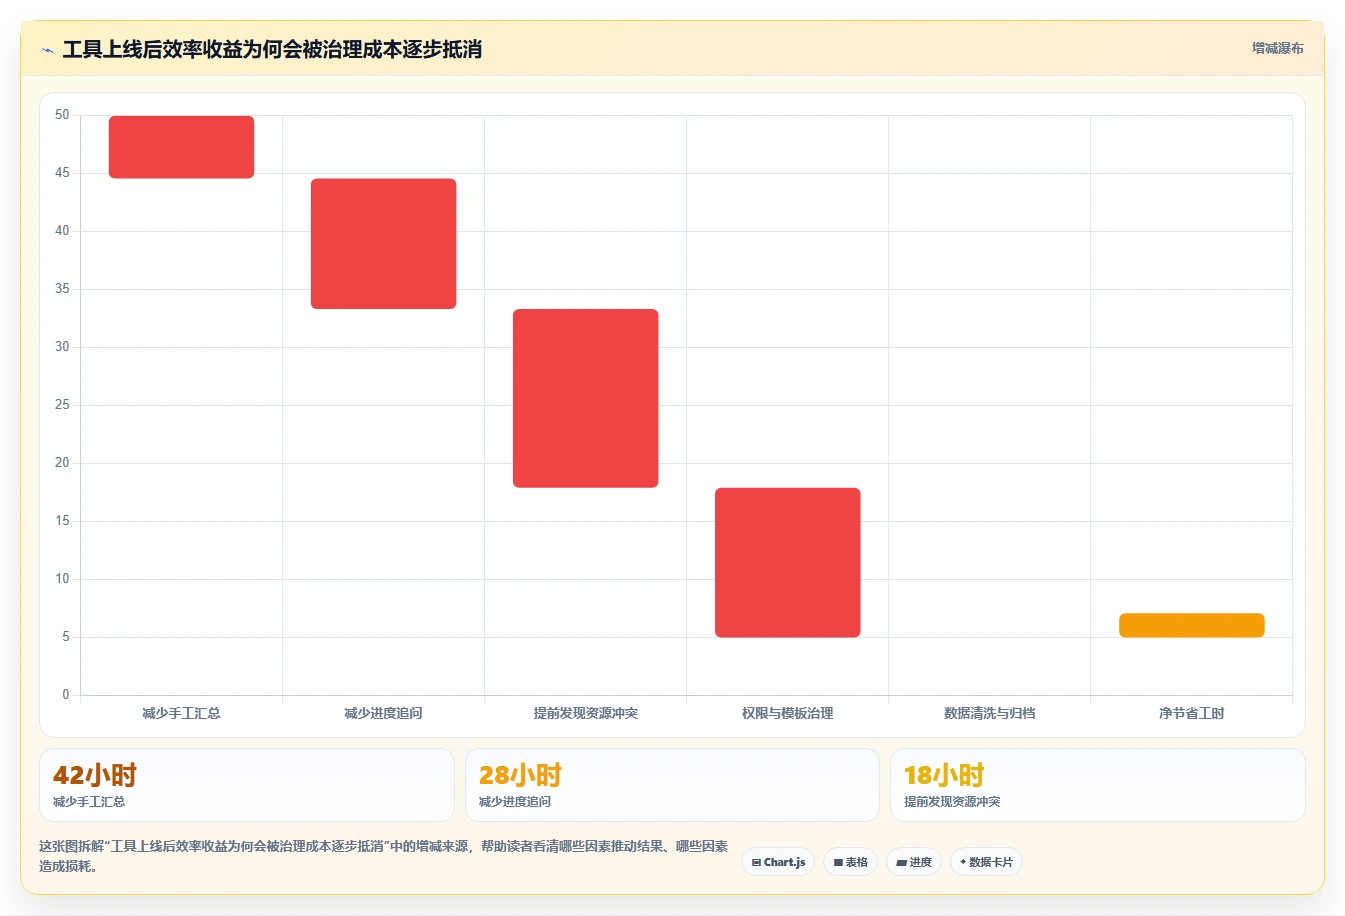Click the chart title 工具上线后效率收益 heading
This screenshot has width=1345, height=916.
pos(272,49)
